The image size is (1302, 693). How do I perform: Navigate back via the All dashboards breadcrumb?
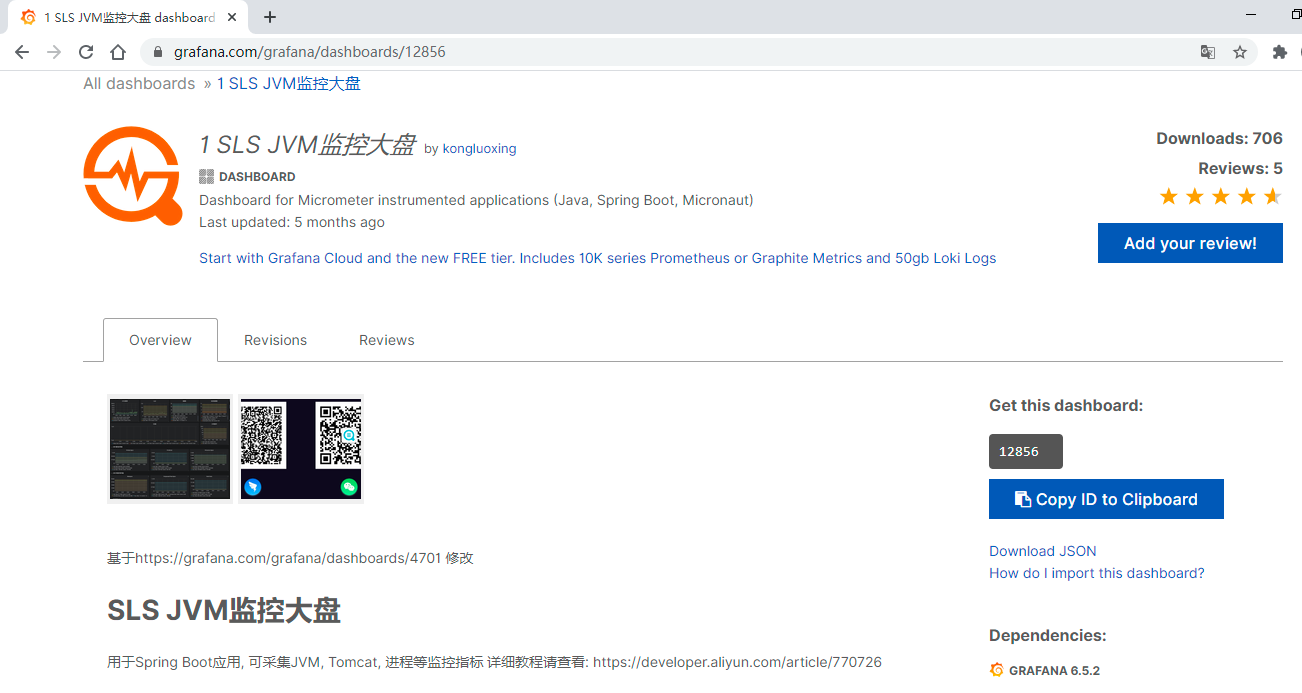click(x=139, y=83)
